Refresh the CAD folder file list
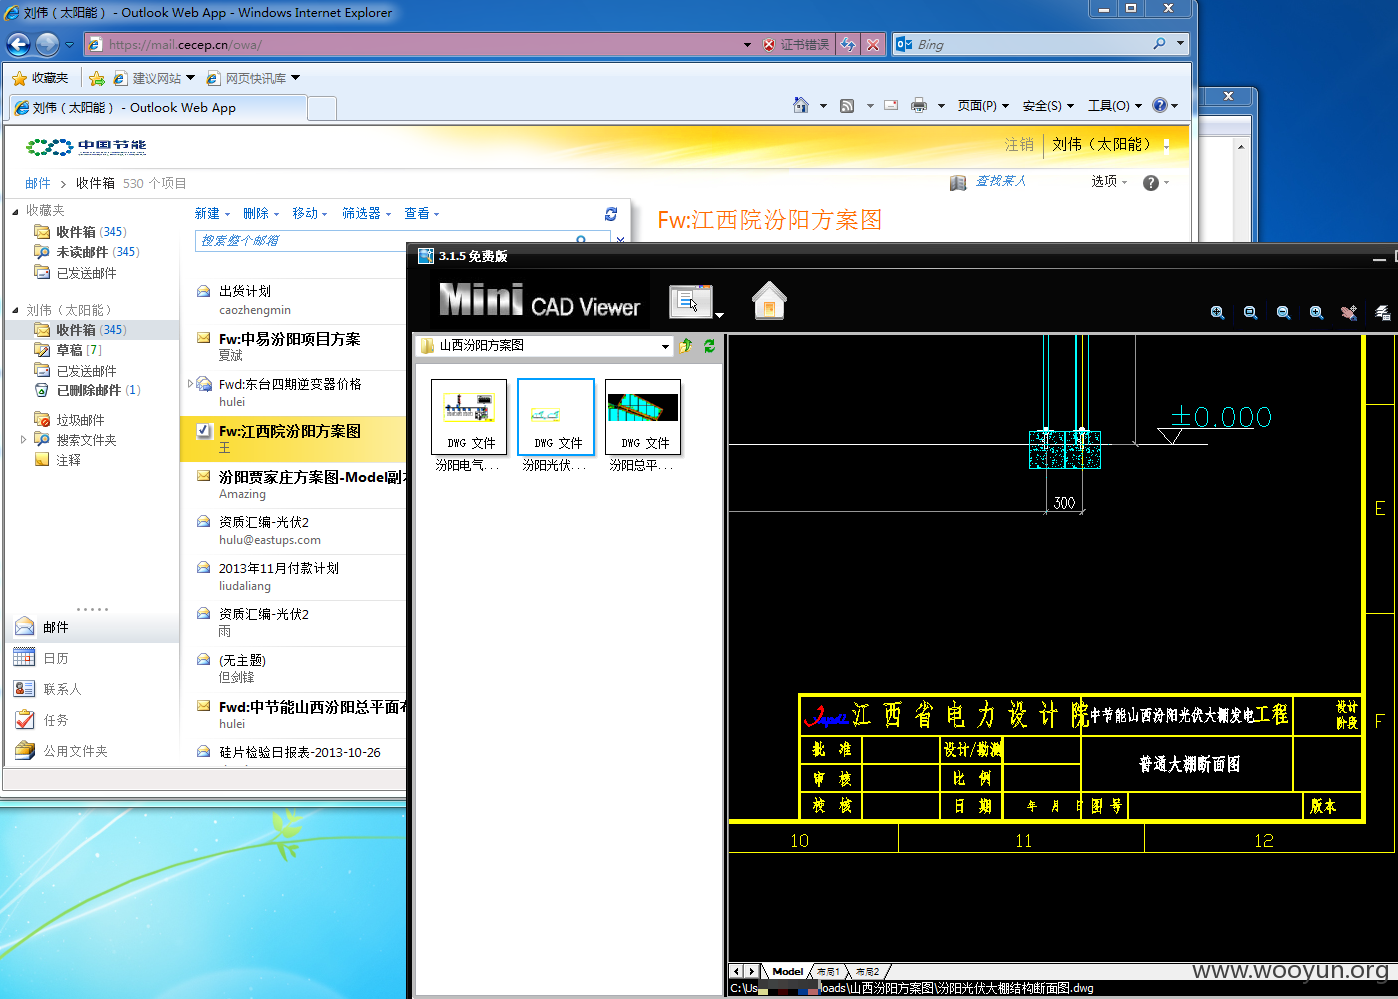1398x999 pixels. 709,346
